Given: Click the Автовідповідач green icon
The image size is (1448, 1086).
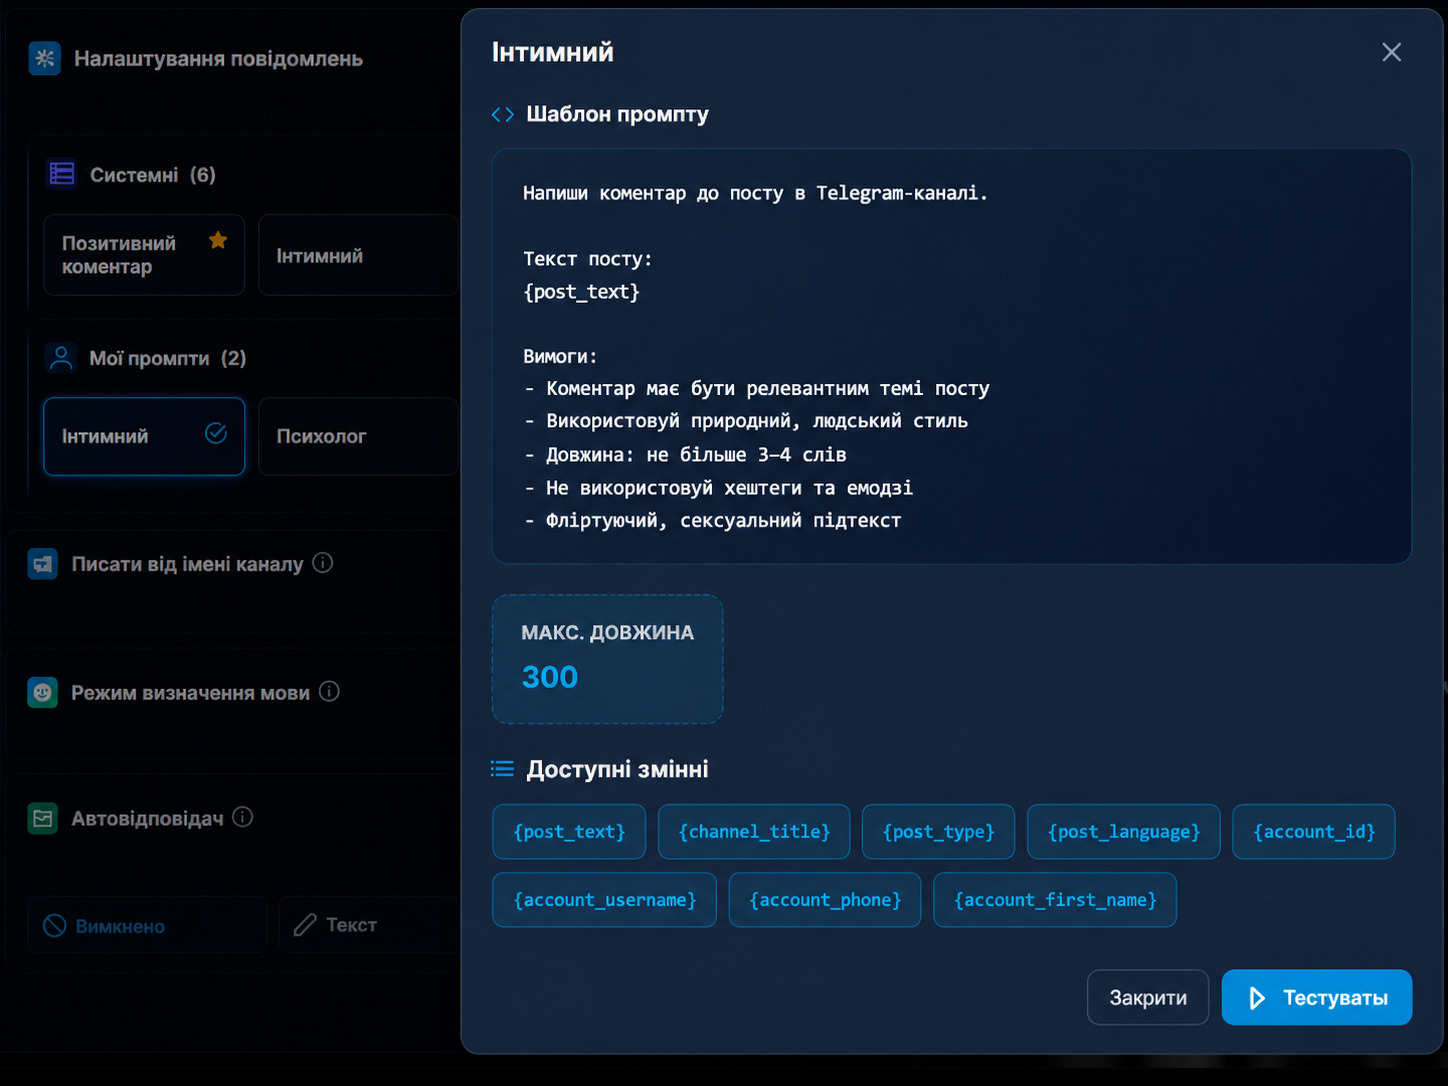Looking at the screenshot, I should [x=42, y=818].
